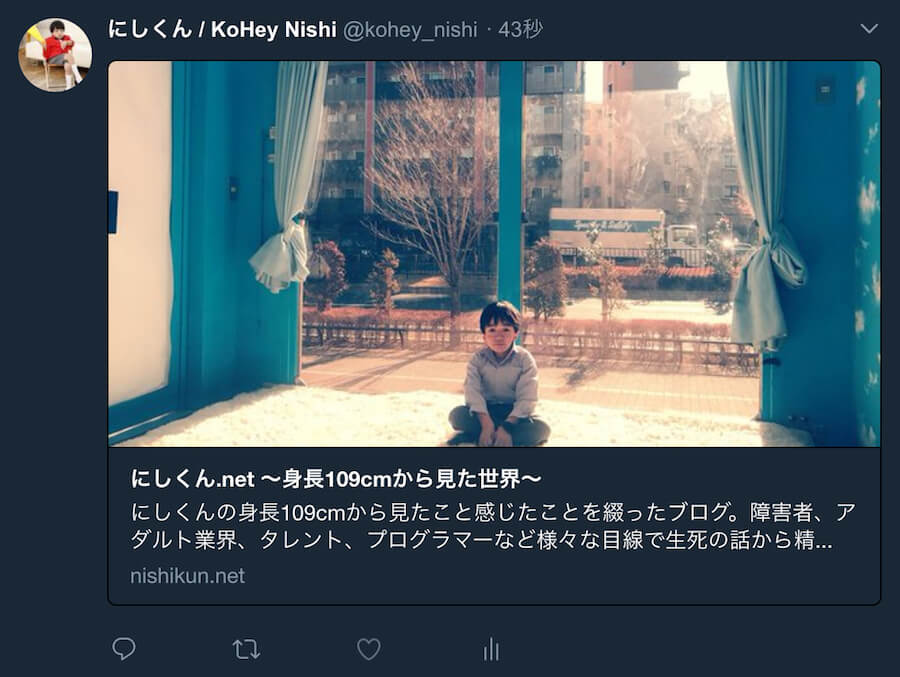Screen dimensions: 900x677
Task: Retweet this post using the retweet icon
Action: tap(246, 649)
